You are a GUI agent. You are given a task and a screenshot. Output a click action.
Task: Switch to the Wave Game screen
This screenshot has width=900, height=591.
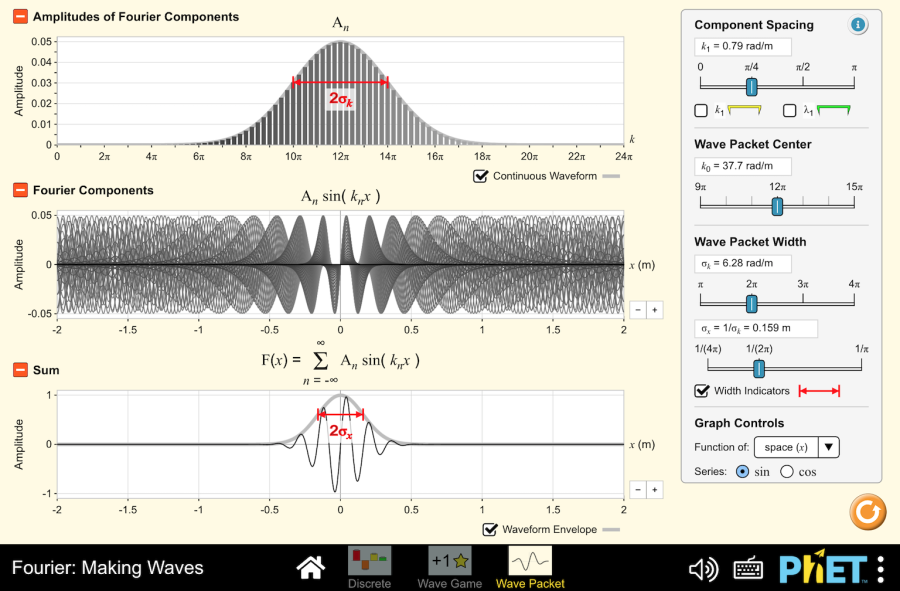point(449,566)
